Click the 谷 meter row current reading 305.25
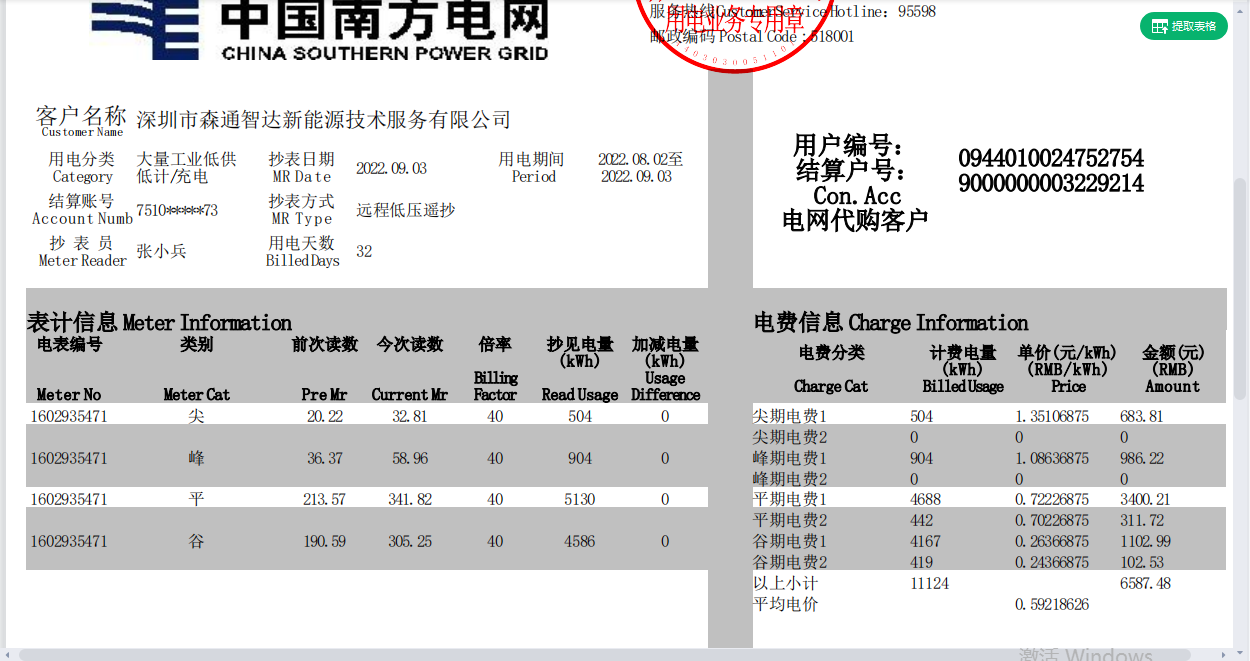Screen dimensions: 1250x661 (x=410, y=541)
